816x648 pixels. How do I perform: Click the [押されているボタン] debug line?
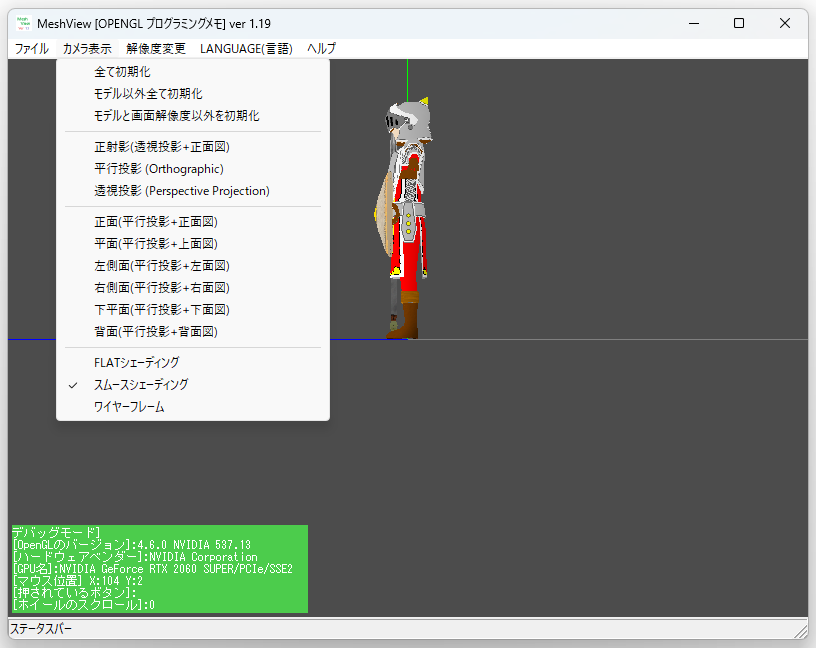(x=74, y=593)
